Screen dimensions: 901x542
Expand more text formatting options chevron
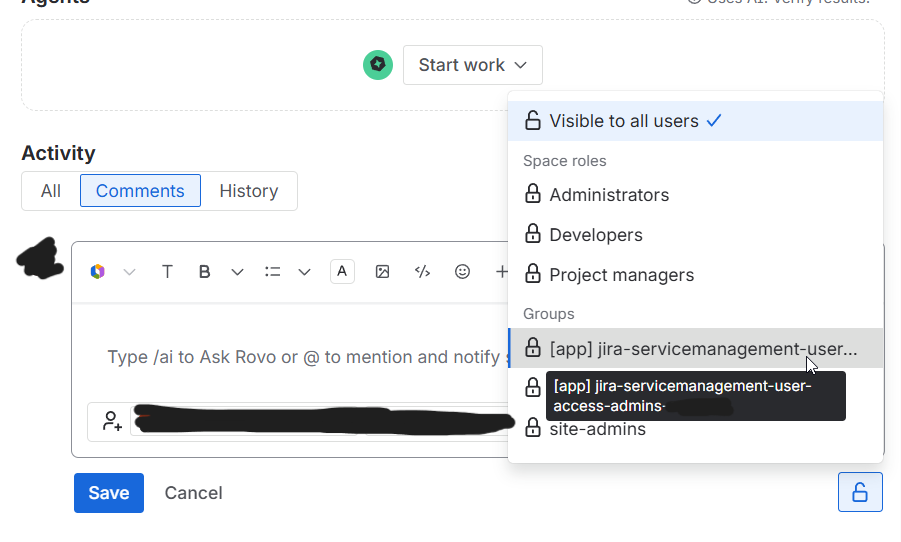[237, 272]
